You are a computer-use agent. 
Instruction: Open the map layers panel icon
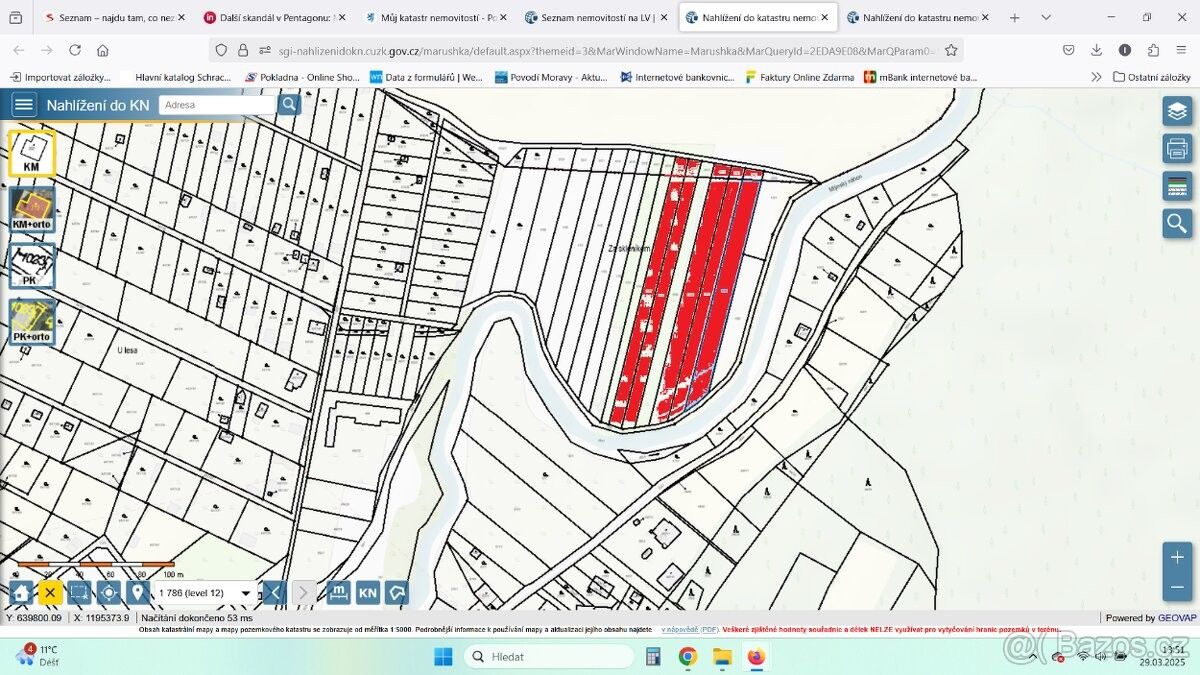click(1177, 111)
